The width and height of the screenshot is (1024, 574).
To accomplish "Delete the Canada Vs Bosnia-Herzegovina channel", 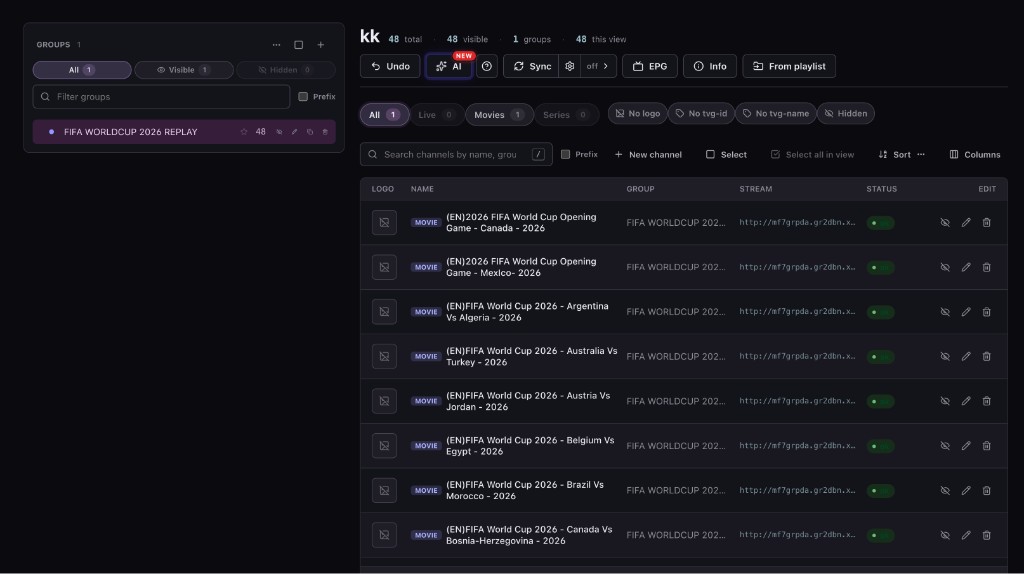I will [987, 535].
